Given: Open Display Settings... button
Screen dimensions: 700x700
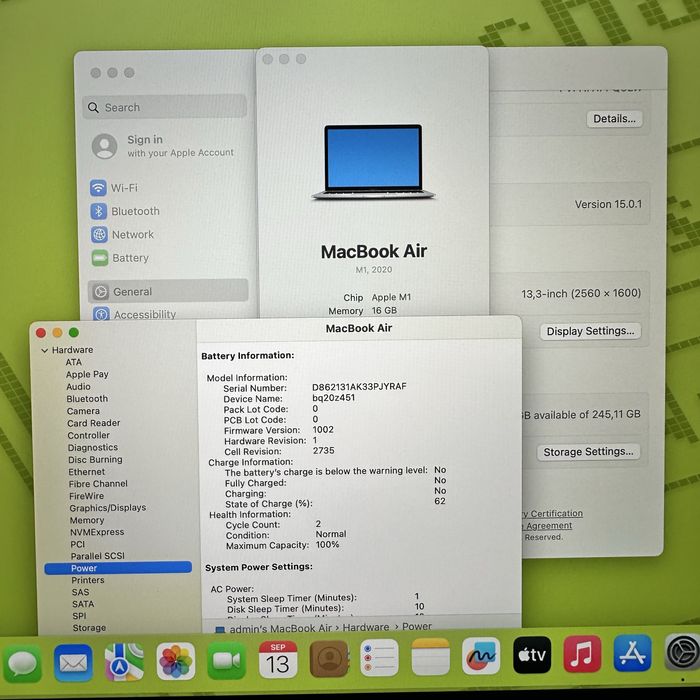Looking at the screenshot, I should [590, 331].
